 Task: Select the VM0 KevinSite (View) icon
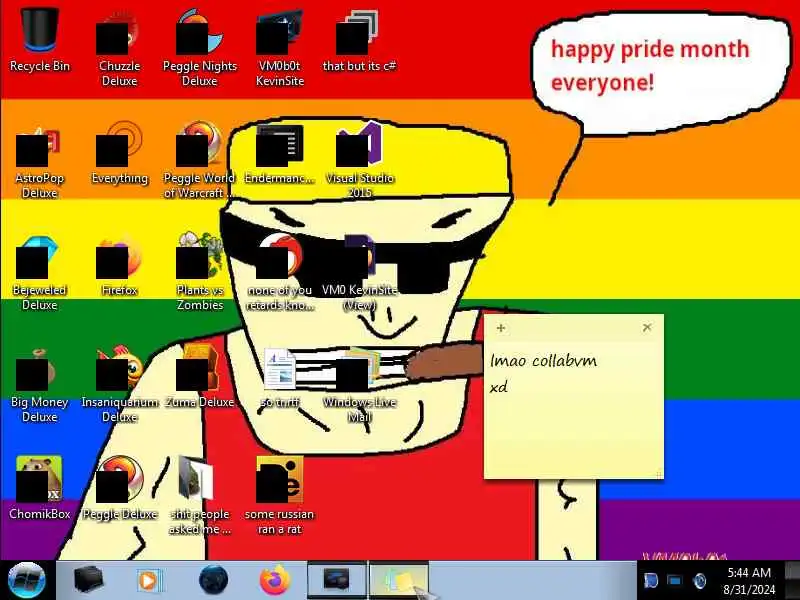point(359,271)
